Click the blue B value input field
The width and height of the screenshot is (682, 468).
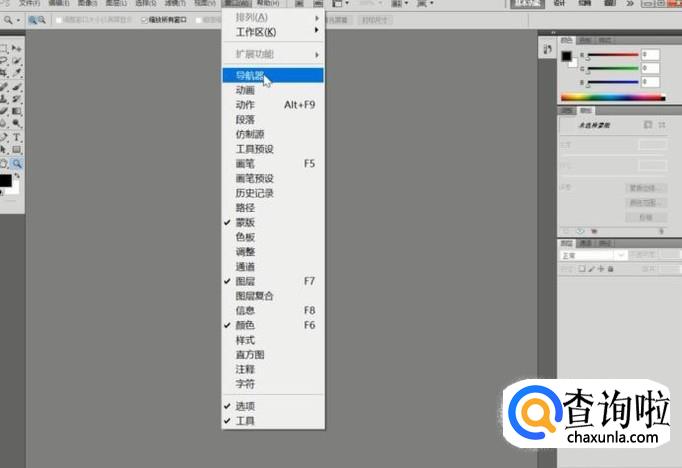pyautogui.click(x=651, y=82)
